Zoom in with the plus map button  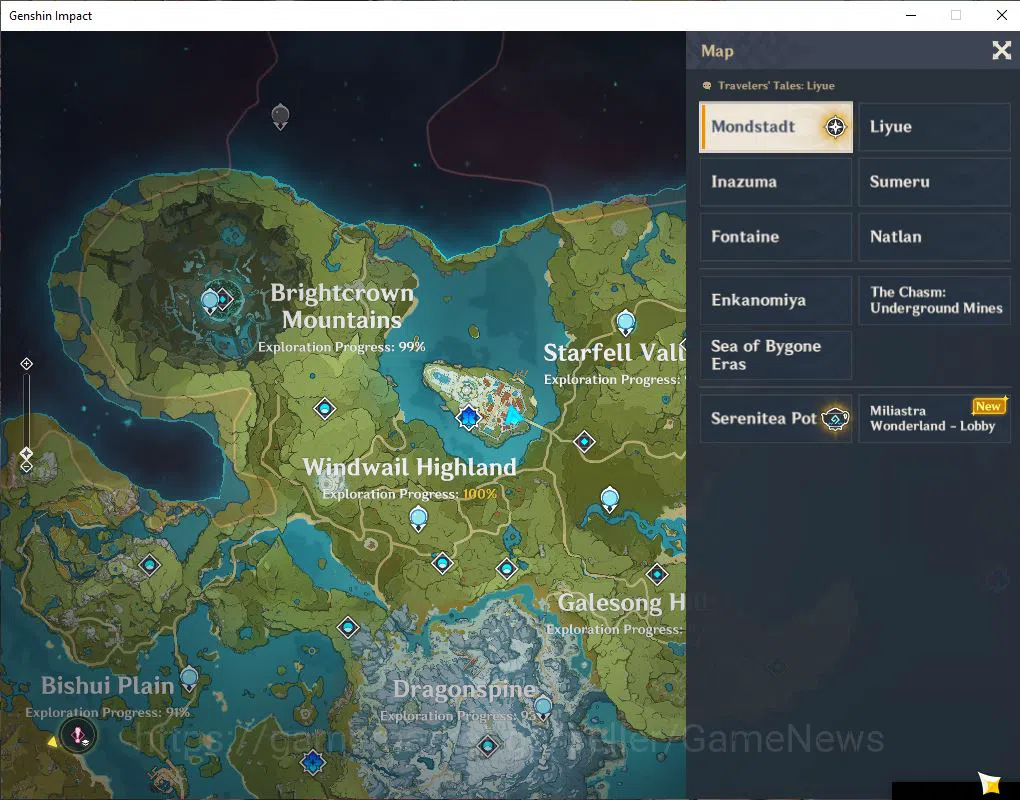pos(27,364)
